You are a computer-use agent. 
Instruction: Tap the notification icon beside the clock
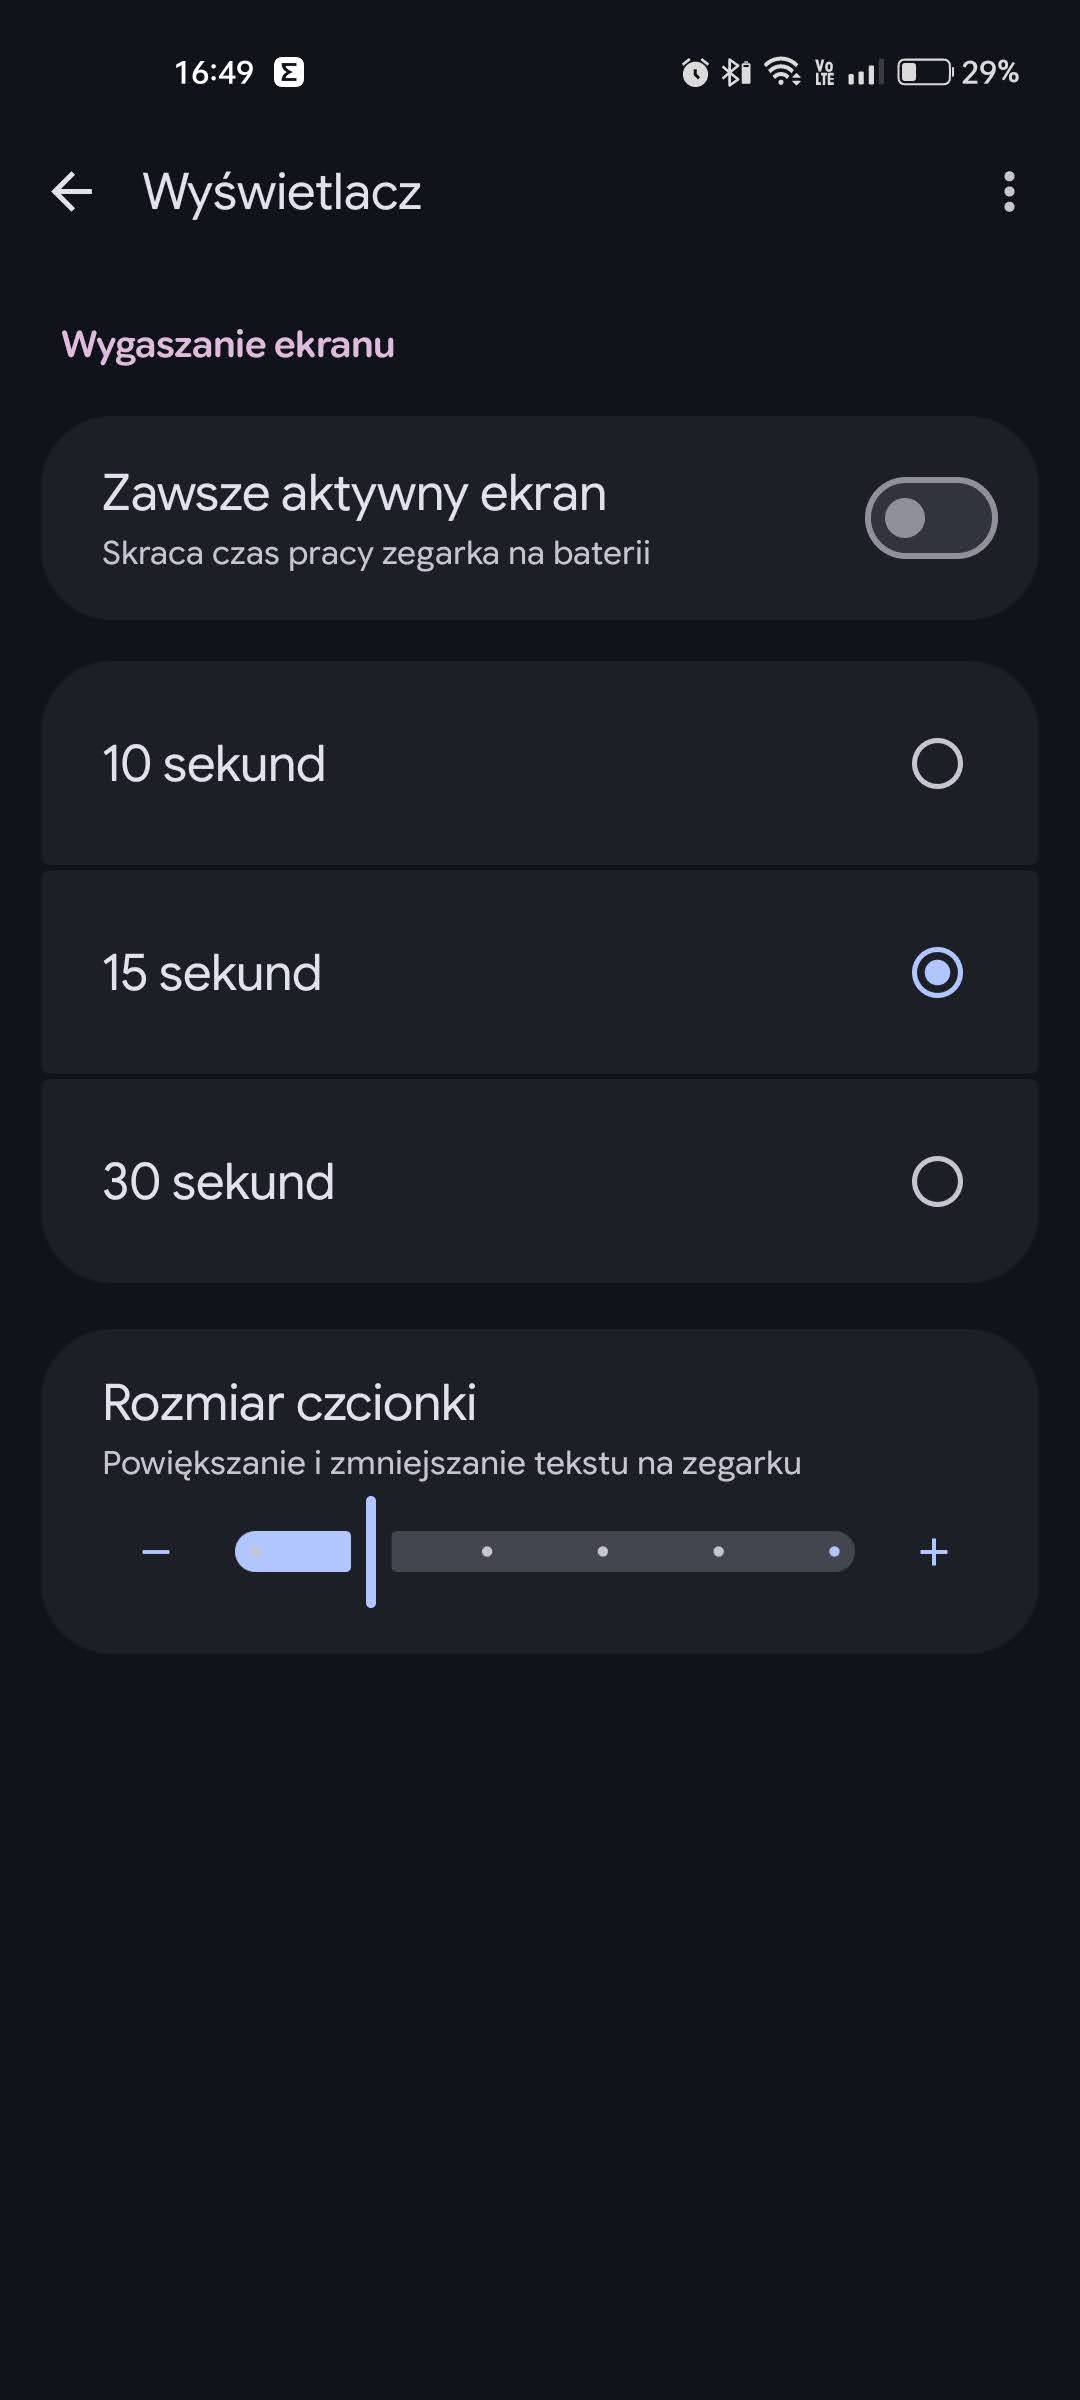click(289, 72)
